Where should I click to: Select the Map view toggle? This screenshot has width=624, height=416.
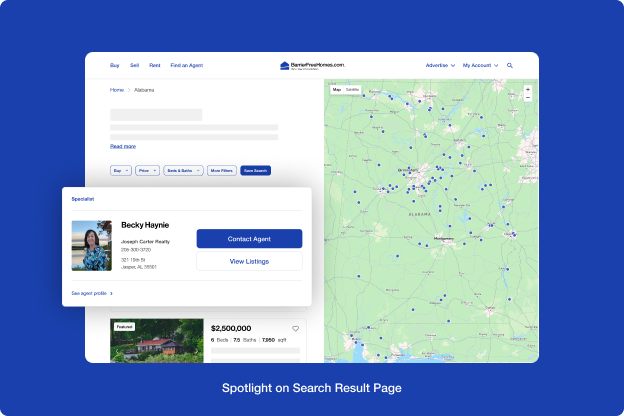point(337,90)
